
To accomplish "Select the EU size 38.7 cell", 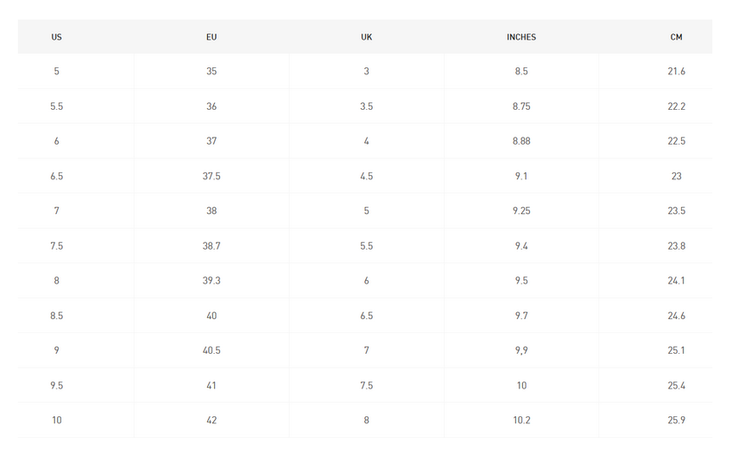I will click(x=211, y=246).
